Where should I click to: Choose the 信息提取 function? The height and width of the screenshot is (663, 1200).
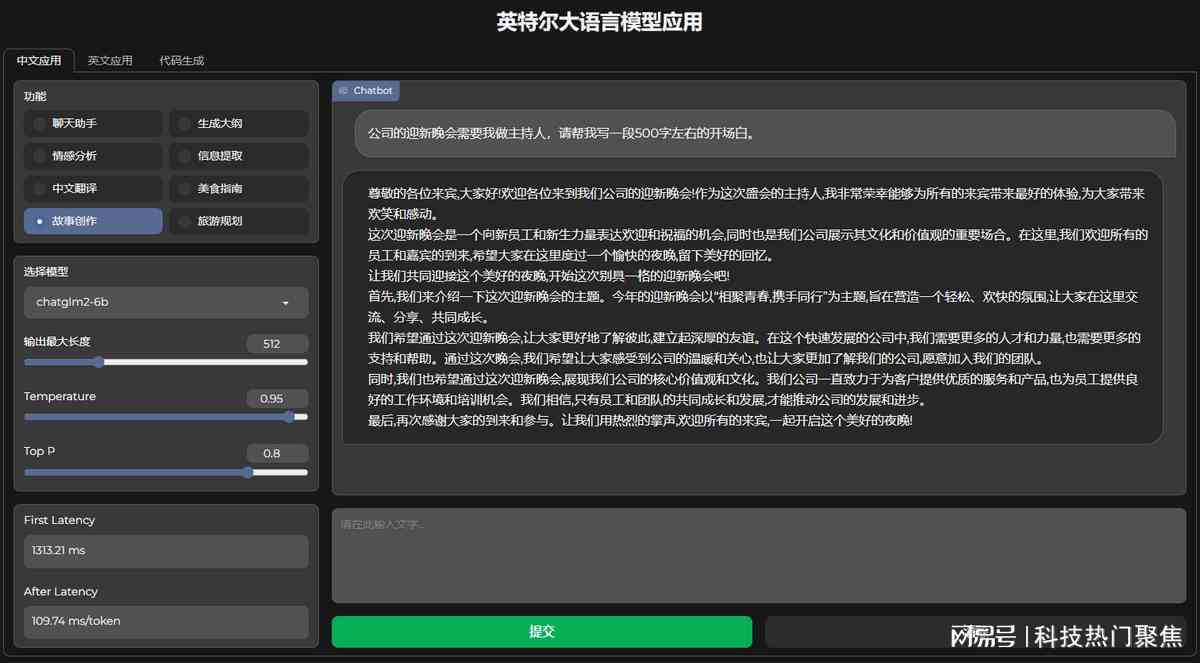click(238, 156)
